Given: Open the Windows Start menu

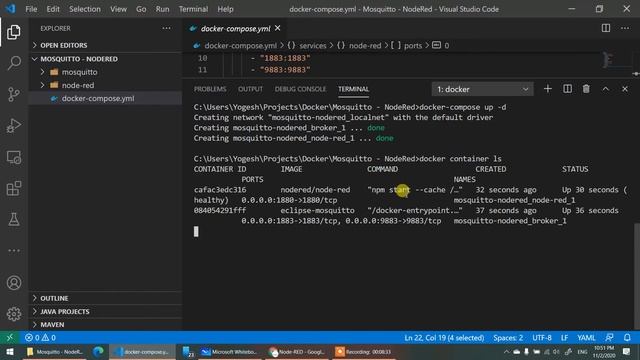Looking at the screenshot, I should click(x=10, y=352).
